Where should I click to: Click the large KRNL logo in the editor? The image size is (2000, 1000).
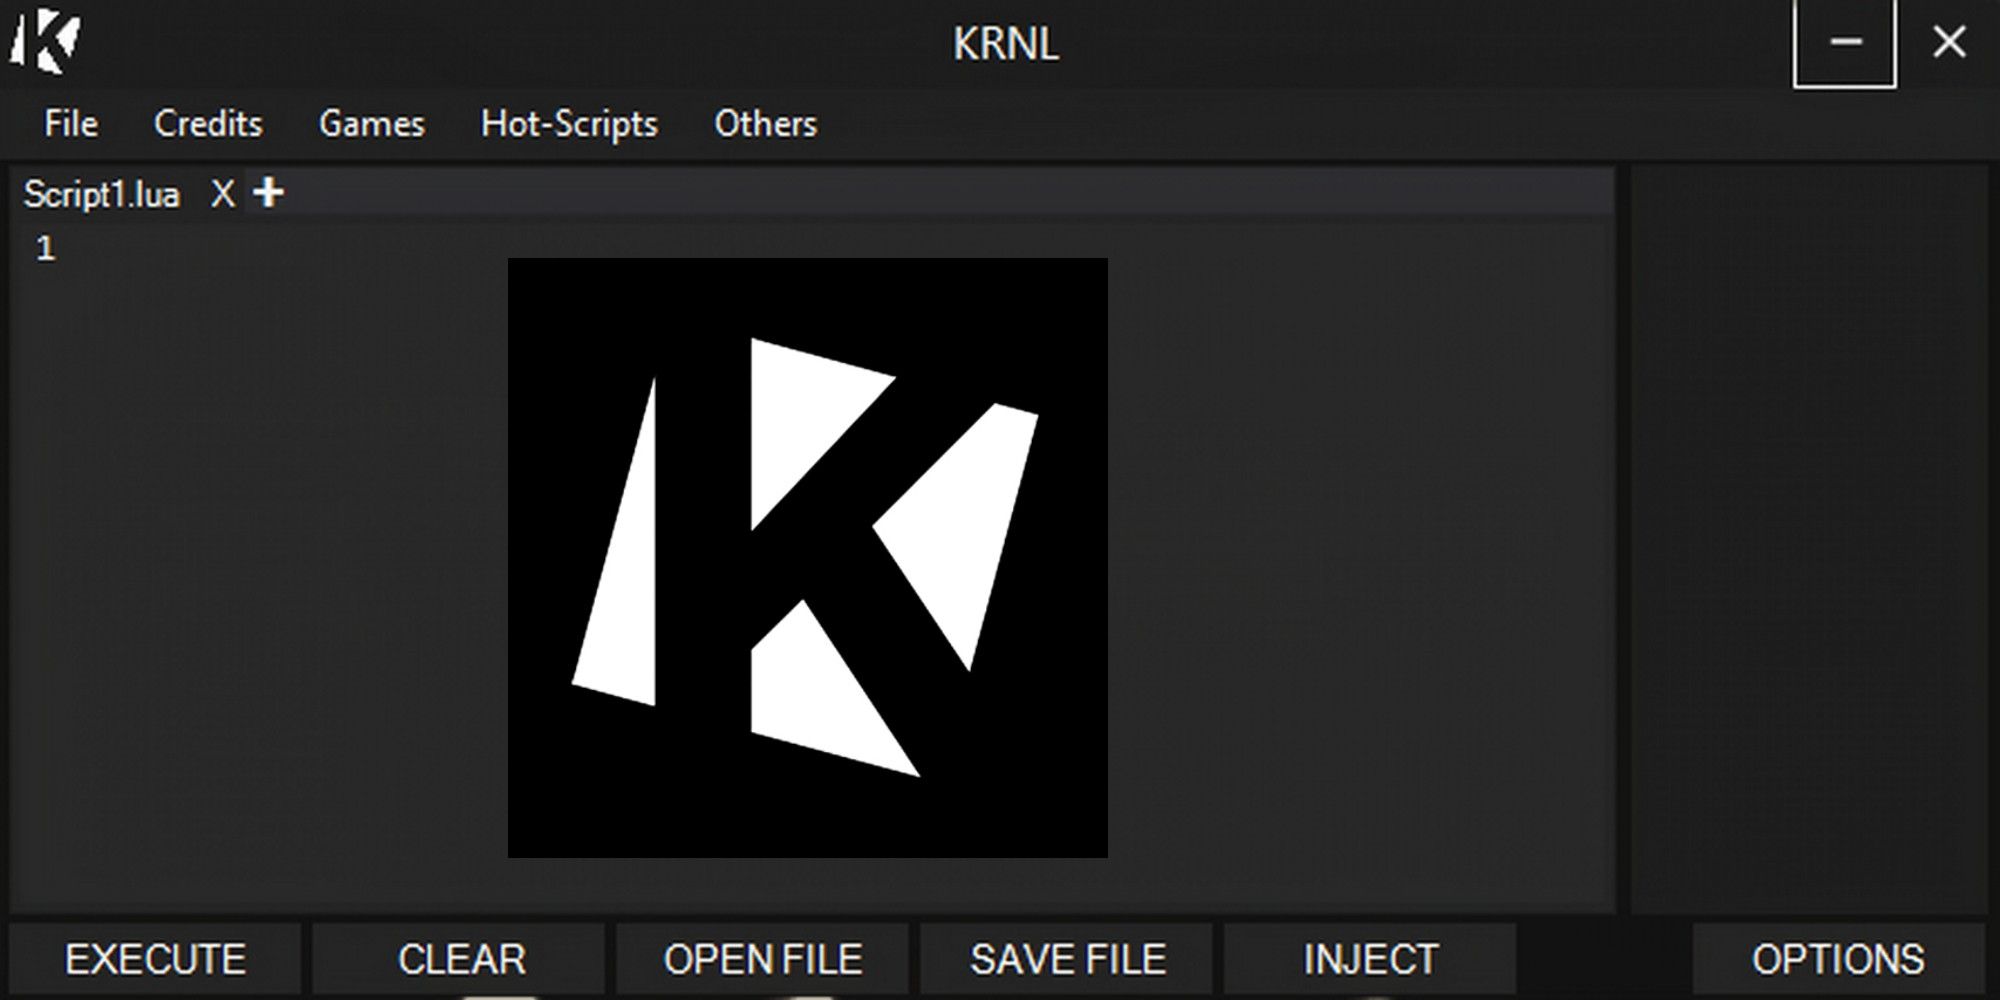807,557
